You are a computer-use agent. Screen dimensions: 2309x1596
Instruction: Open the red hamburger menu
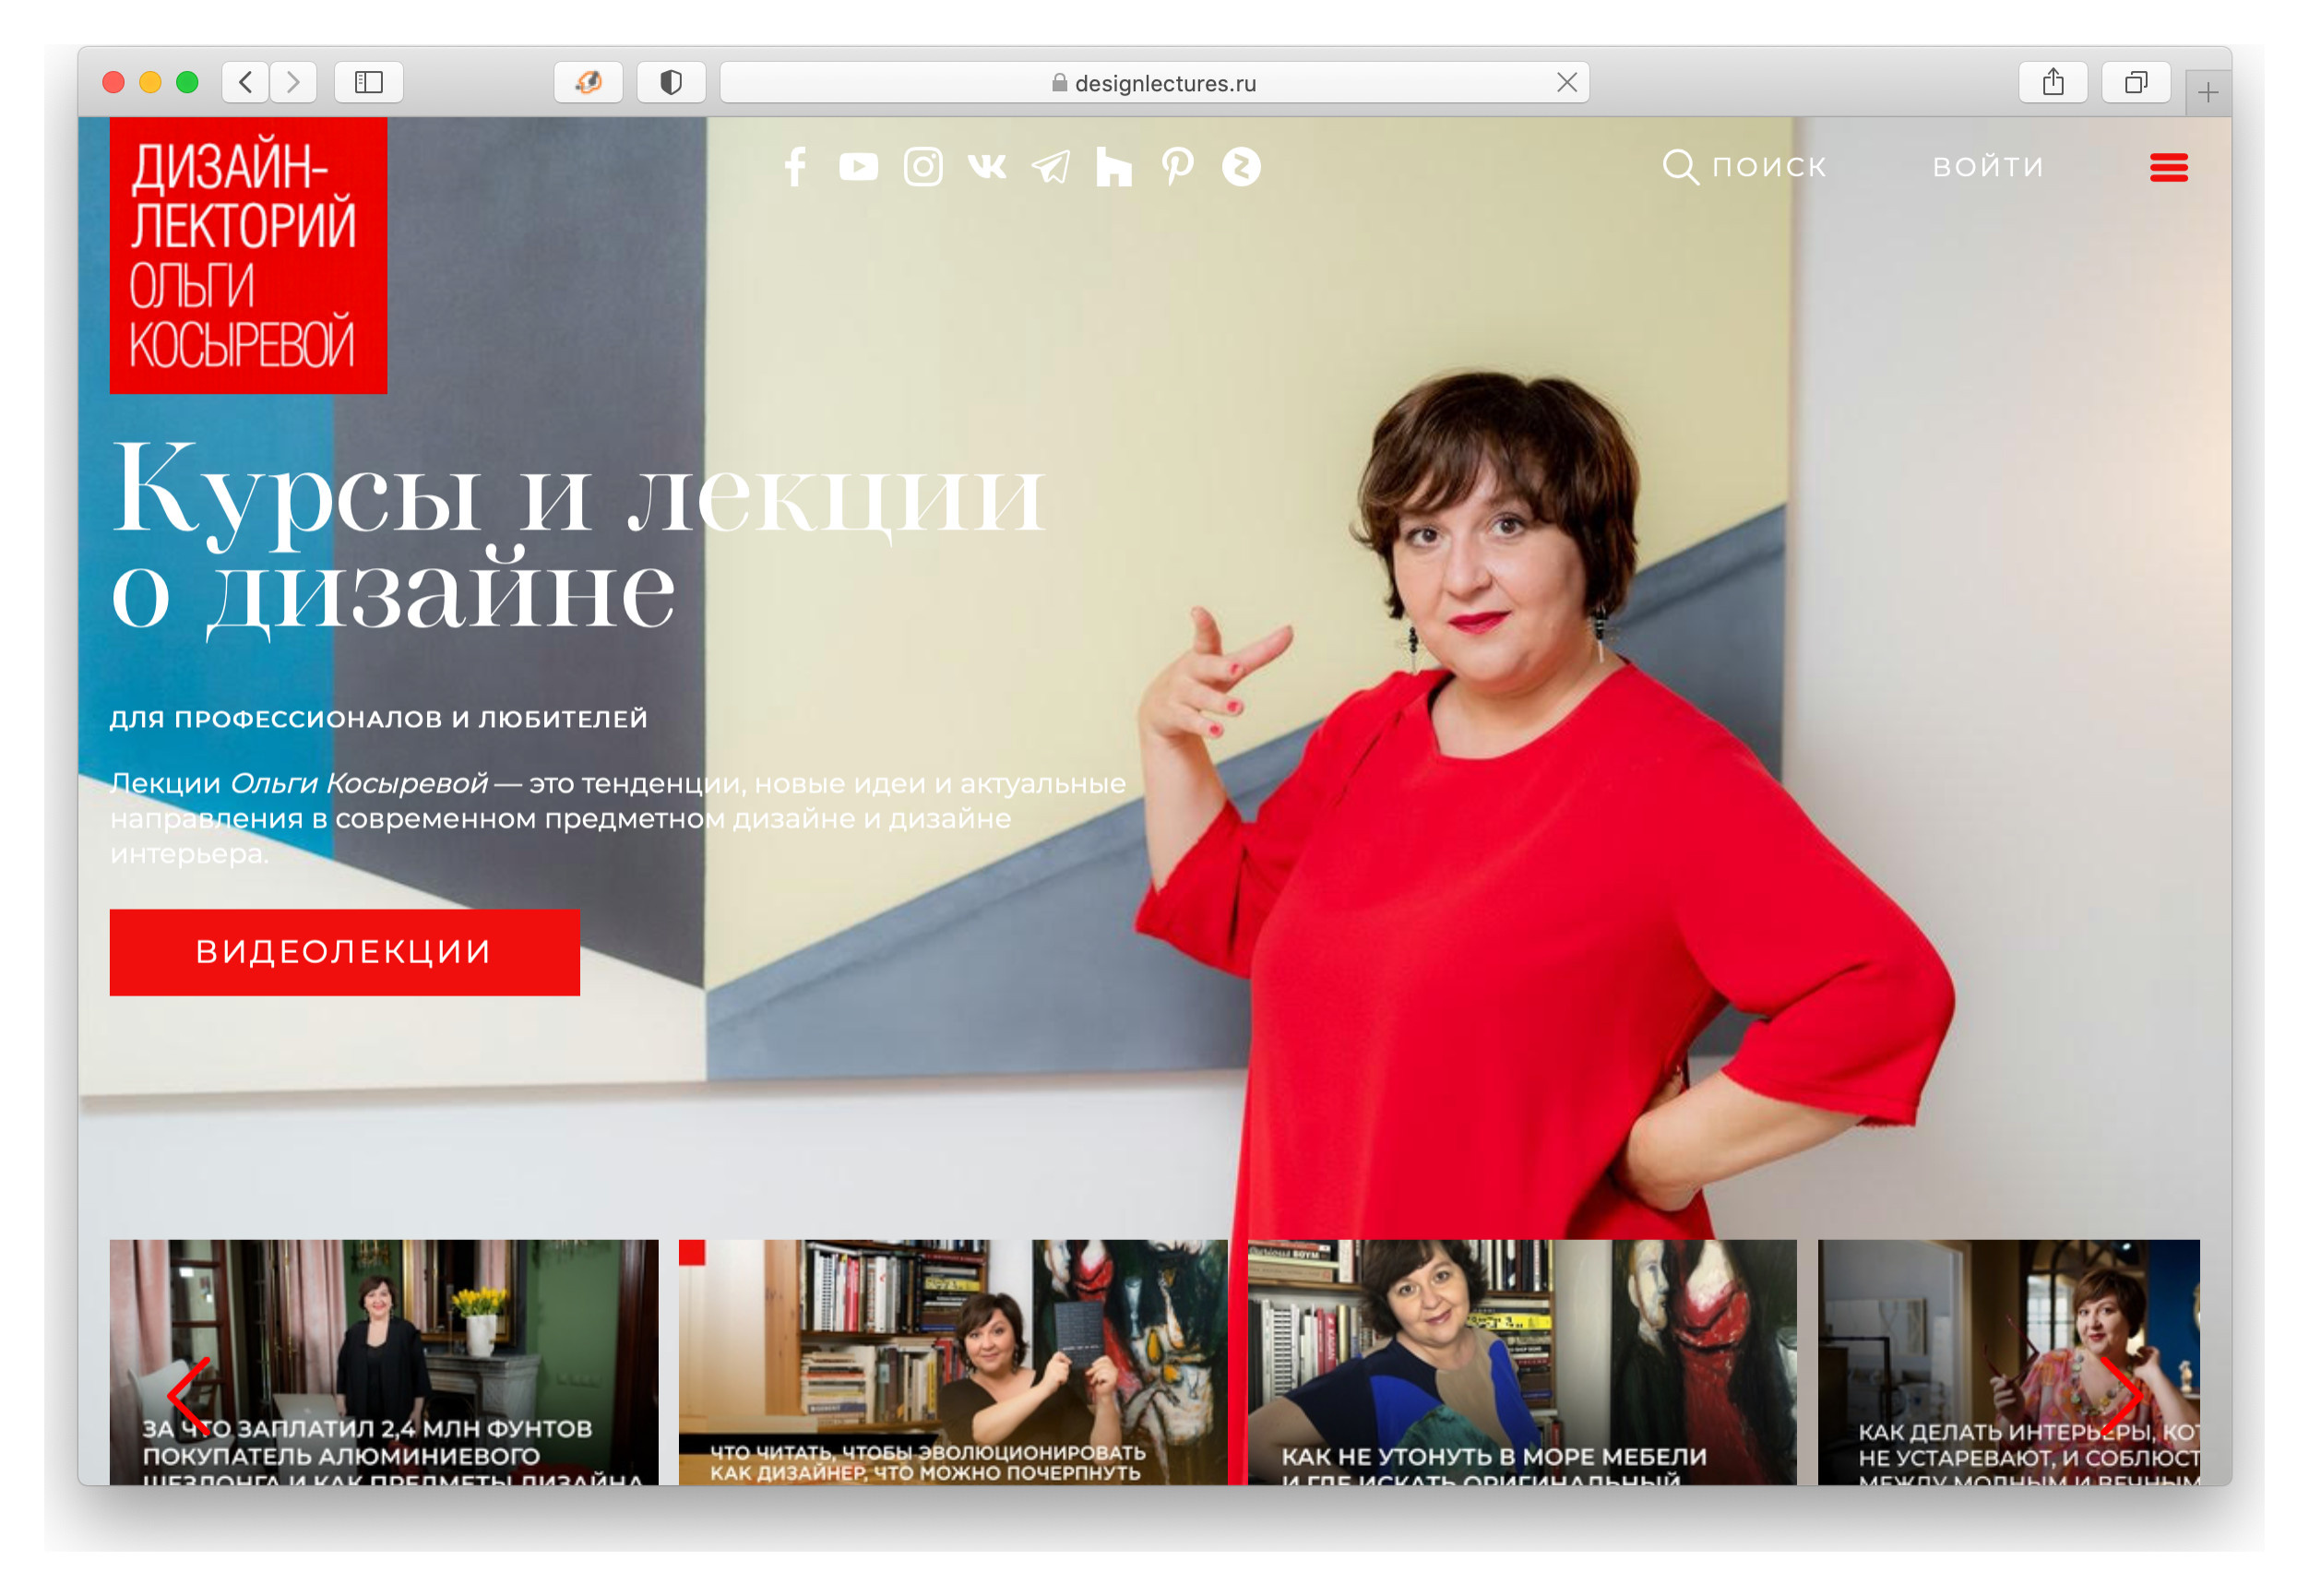[x=2168, y=168]
